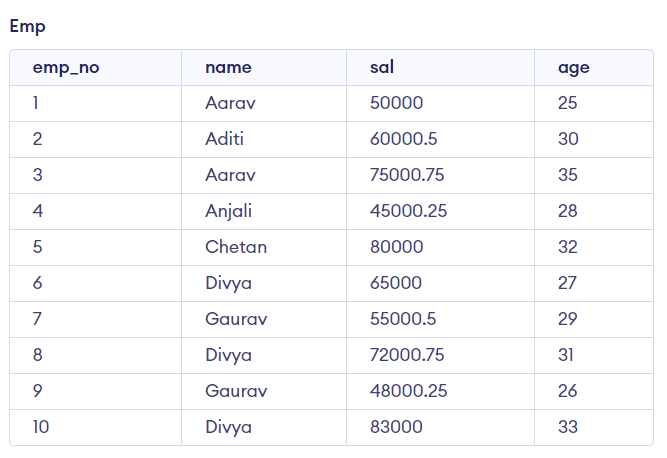This screenshot has width=667, height=458.
Task: Select the name cell Chetan
Action: pyautogui.click(x=236, y=247)
